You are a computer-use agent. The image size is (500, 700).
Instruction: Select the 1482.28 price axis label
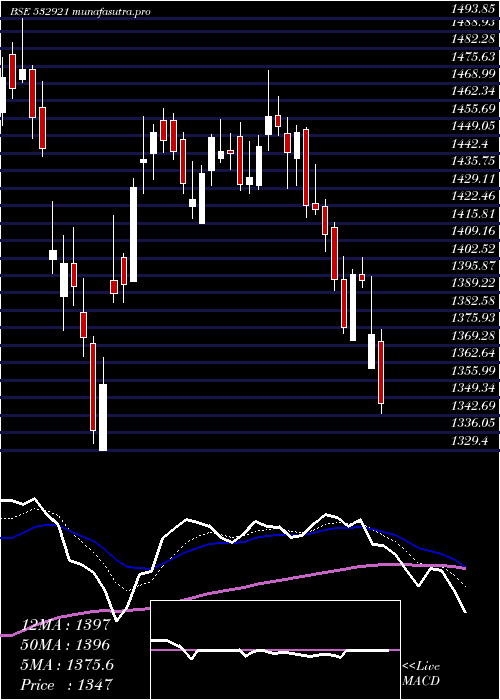point(473,39)
